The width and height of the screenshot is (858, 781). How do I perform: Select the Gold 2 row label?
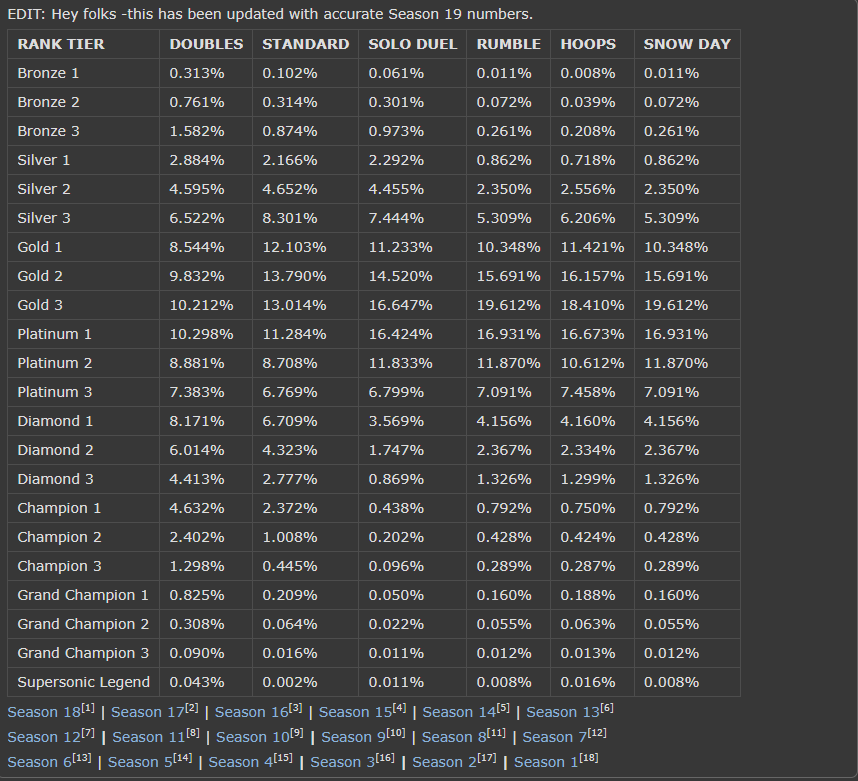(x=40, y=276)
